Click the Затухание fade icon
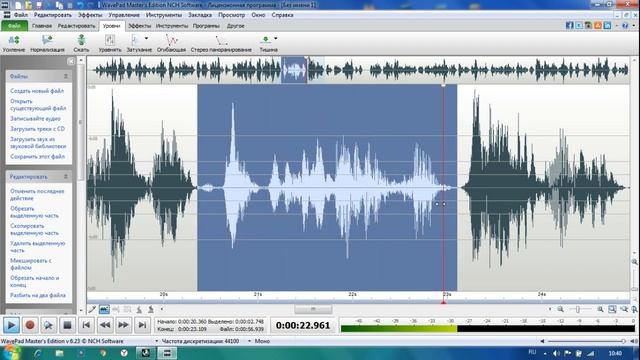This screenshot has width=640, height=360. click(135, 40)
